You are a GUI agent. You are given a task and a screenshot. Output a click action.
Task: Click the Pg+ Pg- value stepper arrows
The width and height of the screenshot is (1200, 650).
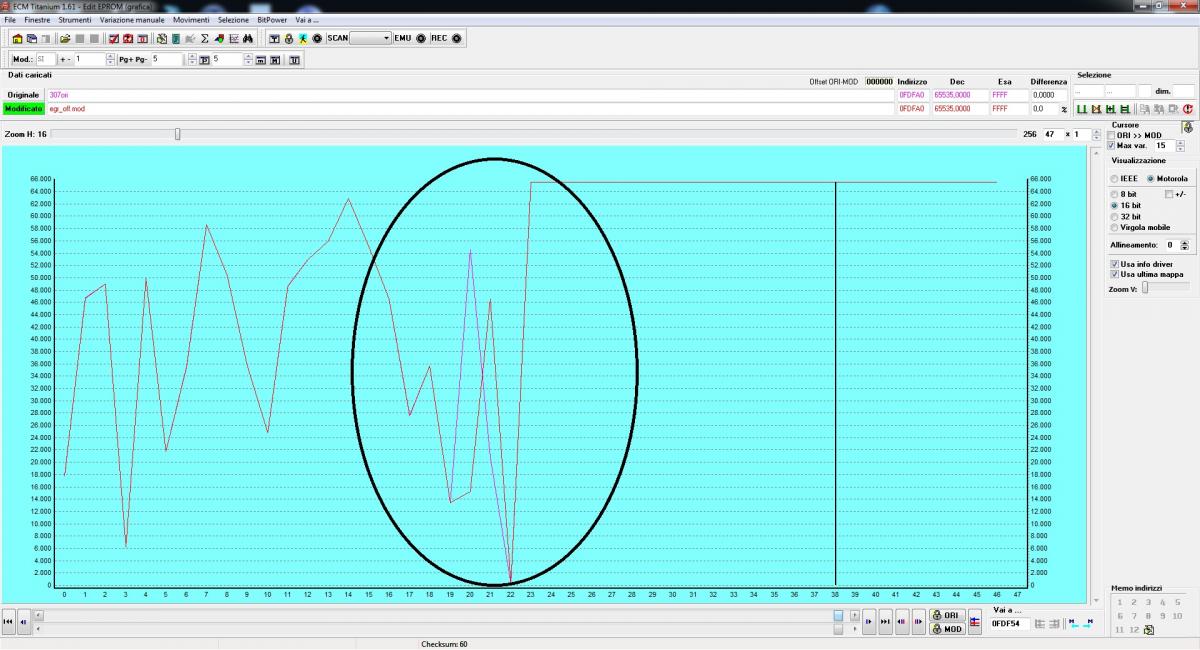(192, 60)
